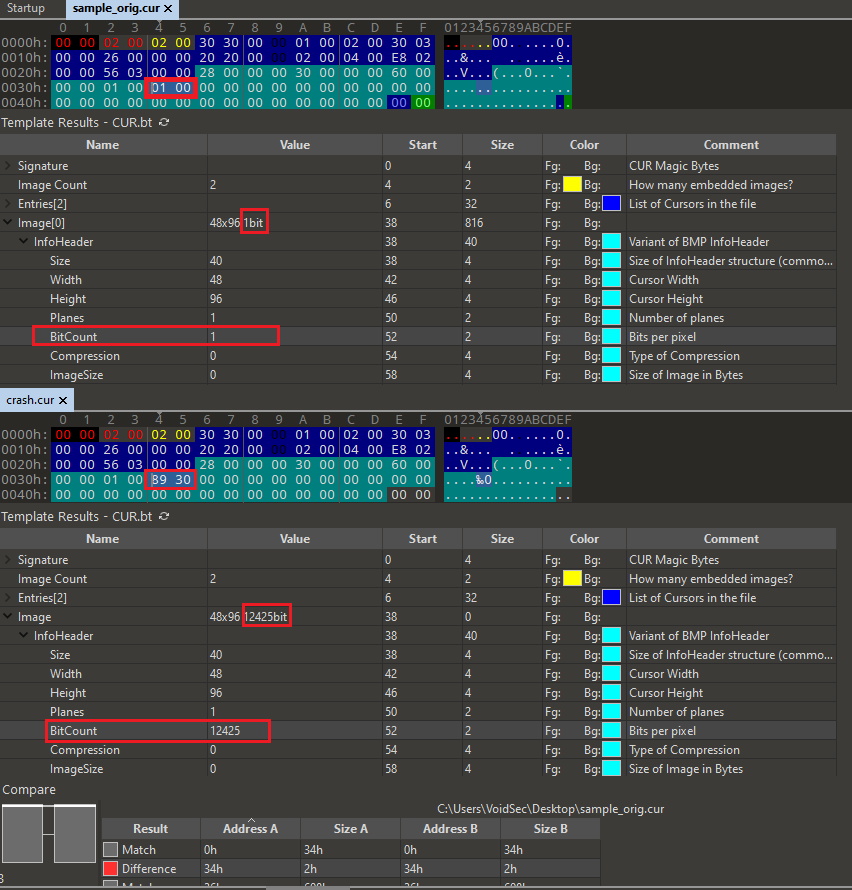The height and width of the screenshot is (890, 852).
Task: Click the Comment column header in upper results
Action: click(731, 145)
